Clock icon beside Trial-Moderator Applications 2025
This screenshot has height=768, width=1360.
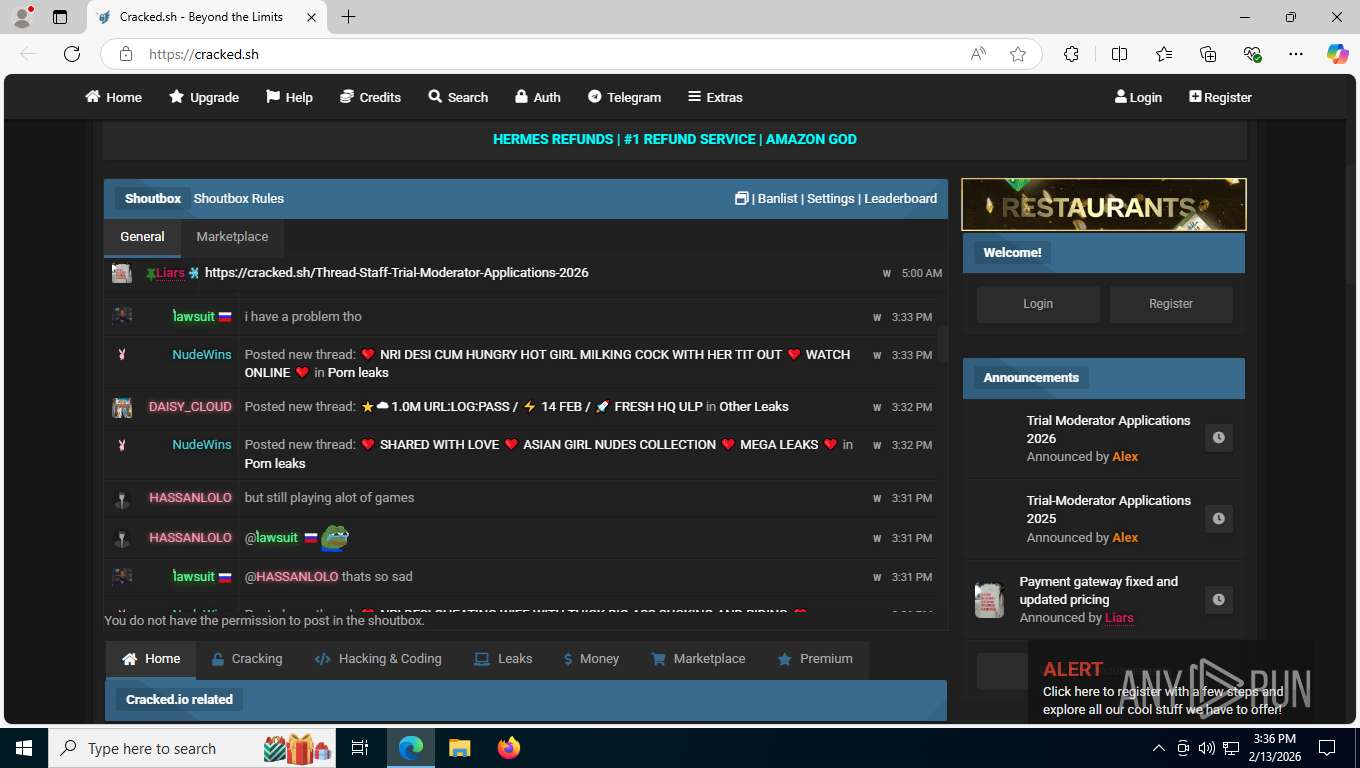click(x=1218, y=519)
